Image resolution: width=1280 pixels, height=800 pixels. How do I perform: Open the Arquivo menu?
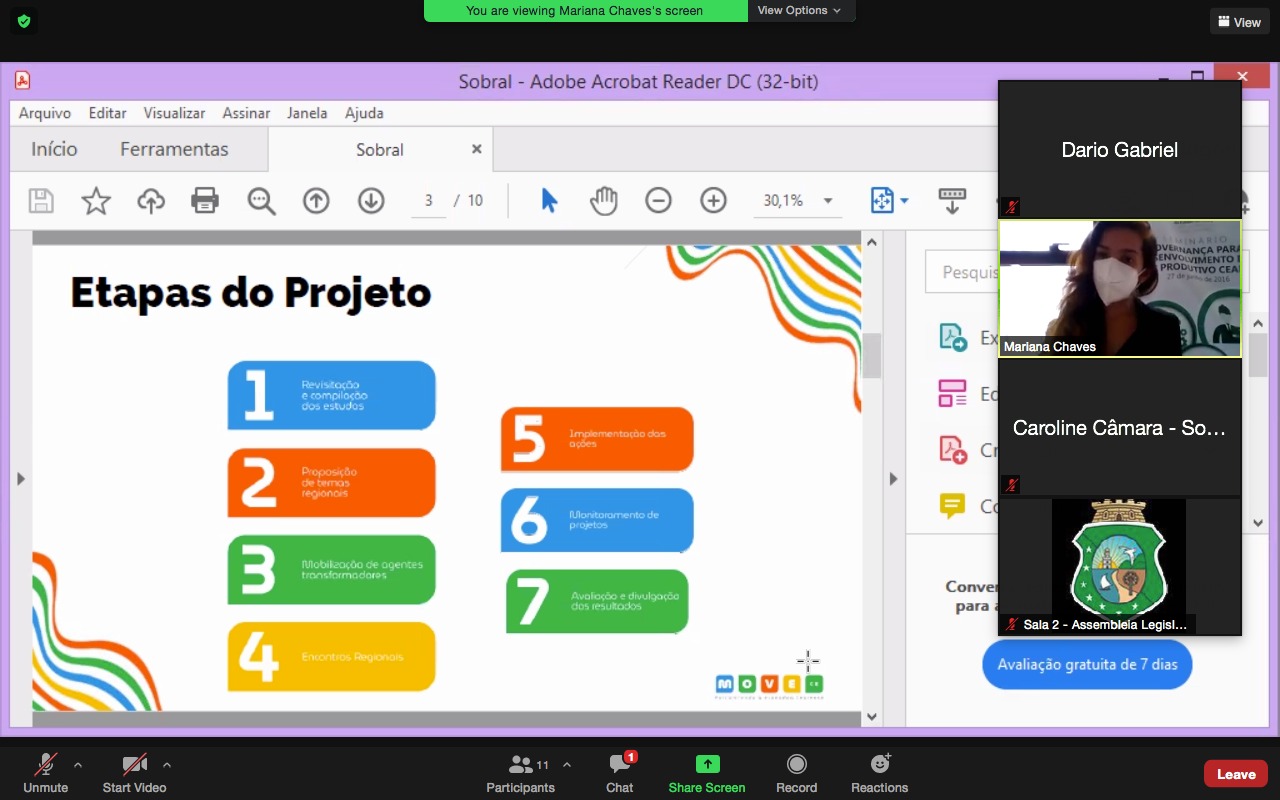pos(45,113)
